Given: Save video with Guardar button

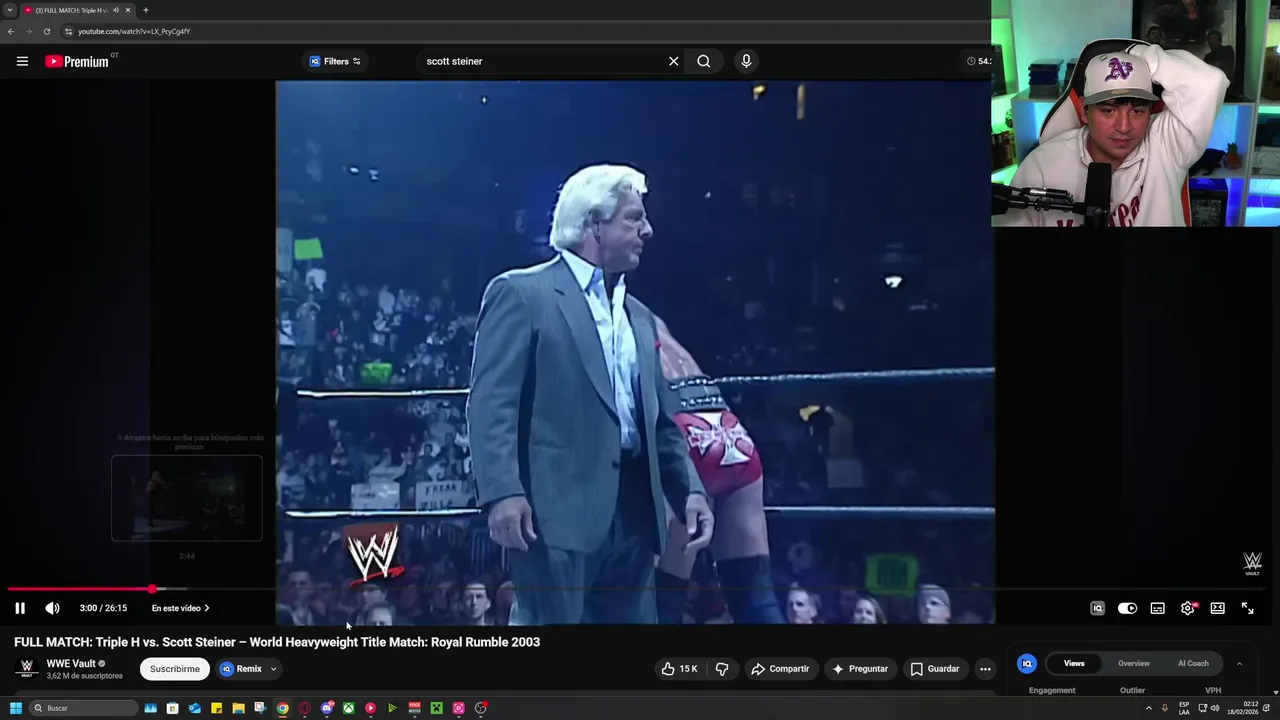Looking at the screenshot, I should pos(935,669).
